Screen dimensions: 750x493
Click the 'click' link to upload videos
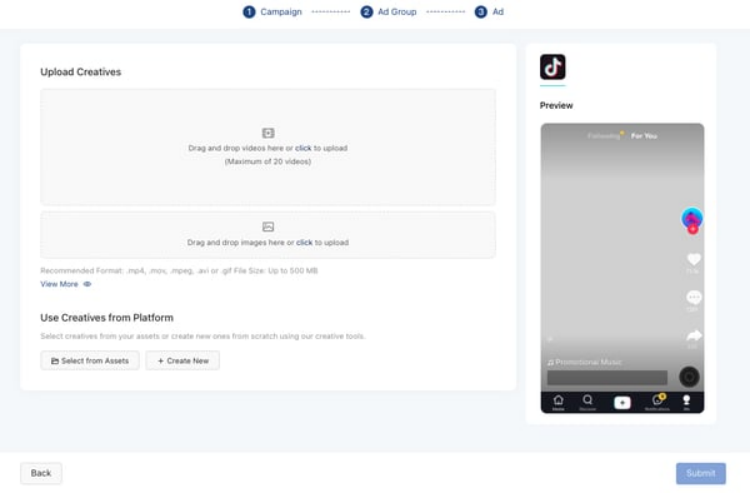[x=303, y=148]
